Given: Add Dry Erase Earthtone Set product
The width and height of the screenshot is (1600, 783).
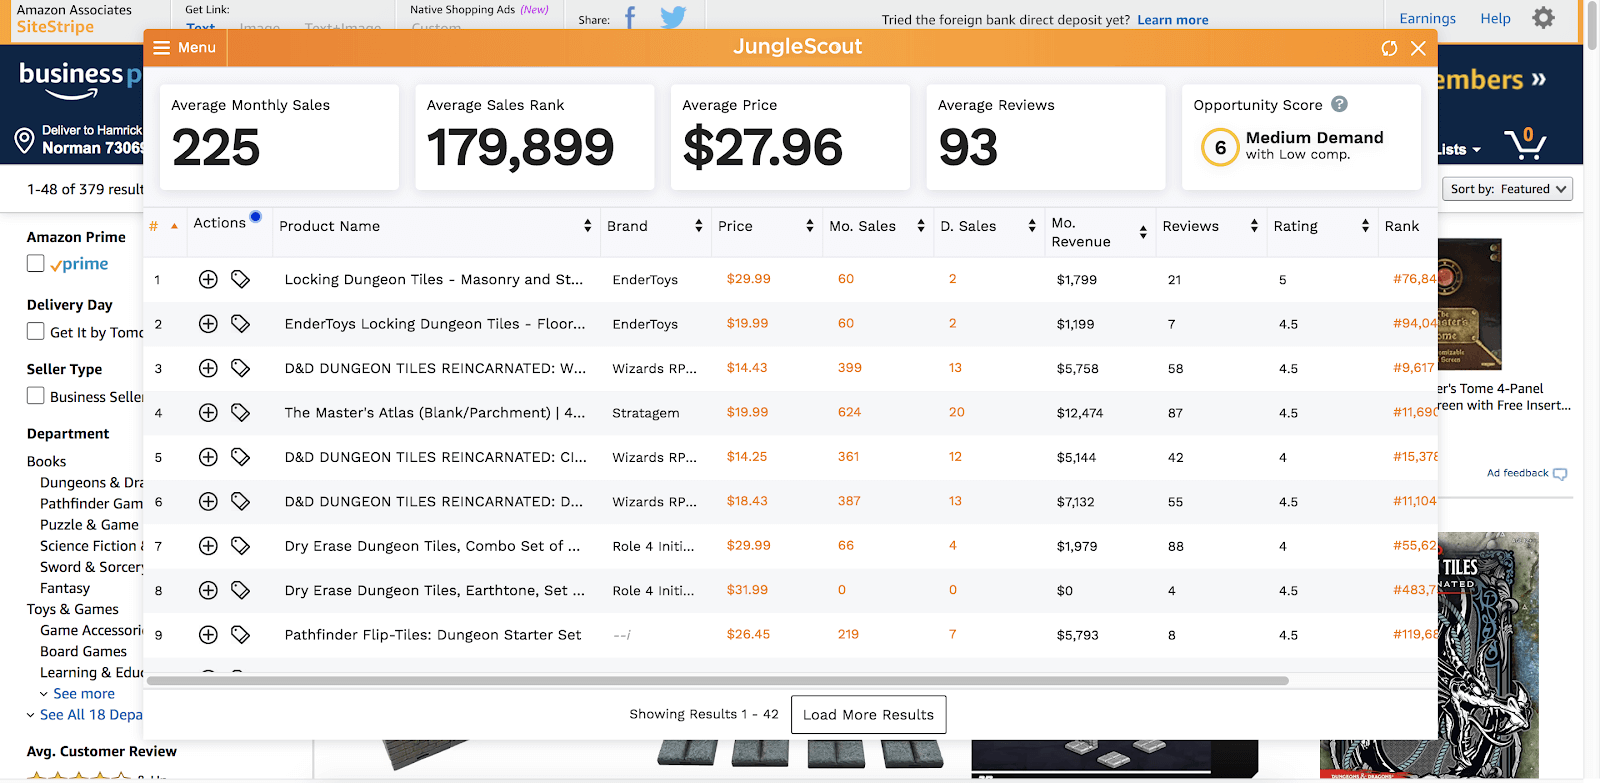Looking at the screenshot, I should 208,590.
